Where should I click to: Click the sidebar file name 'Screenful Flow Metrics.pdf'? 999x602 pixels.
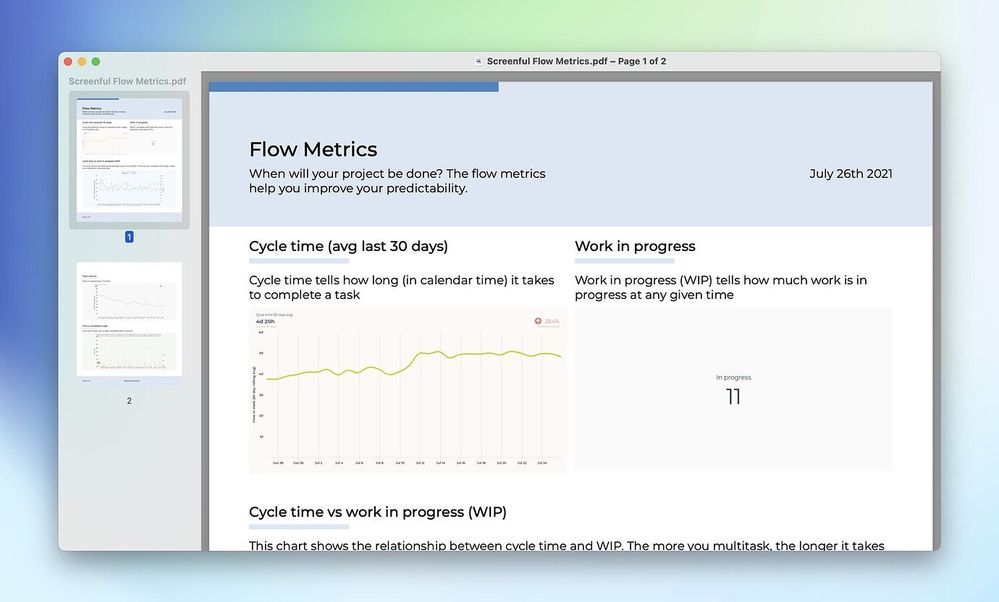tap(127, 81)
